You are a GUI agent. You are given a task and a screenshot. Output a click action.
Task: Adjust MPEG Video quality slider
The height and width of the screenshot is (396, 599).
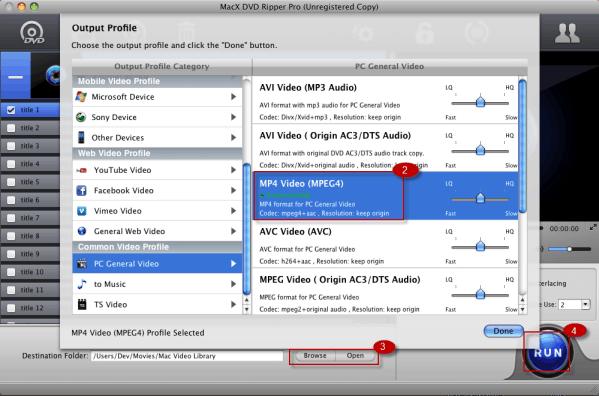(x=480, y=294)
